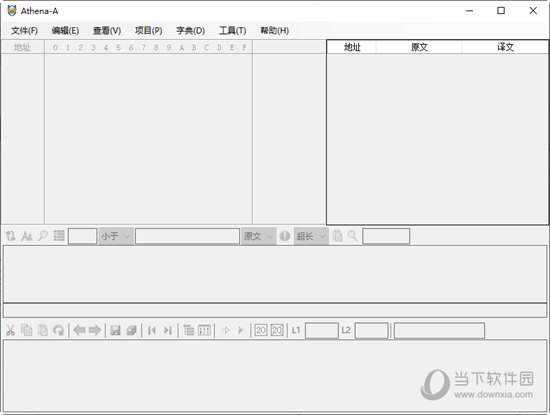Click the L1 input field
550x415 pixels.
322,330
